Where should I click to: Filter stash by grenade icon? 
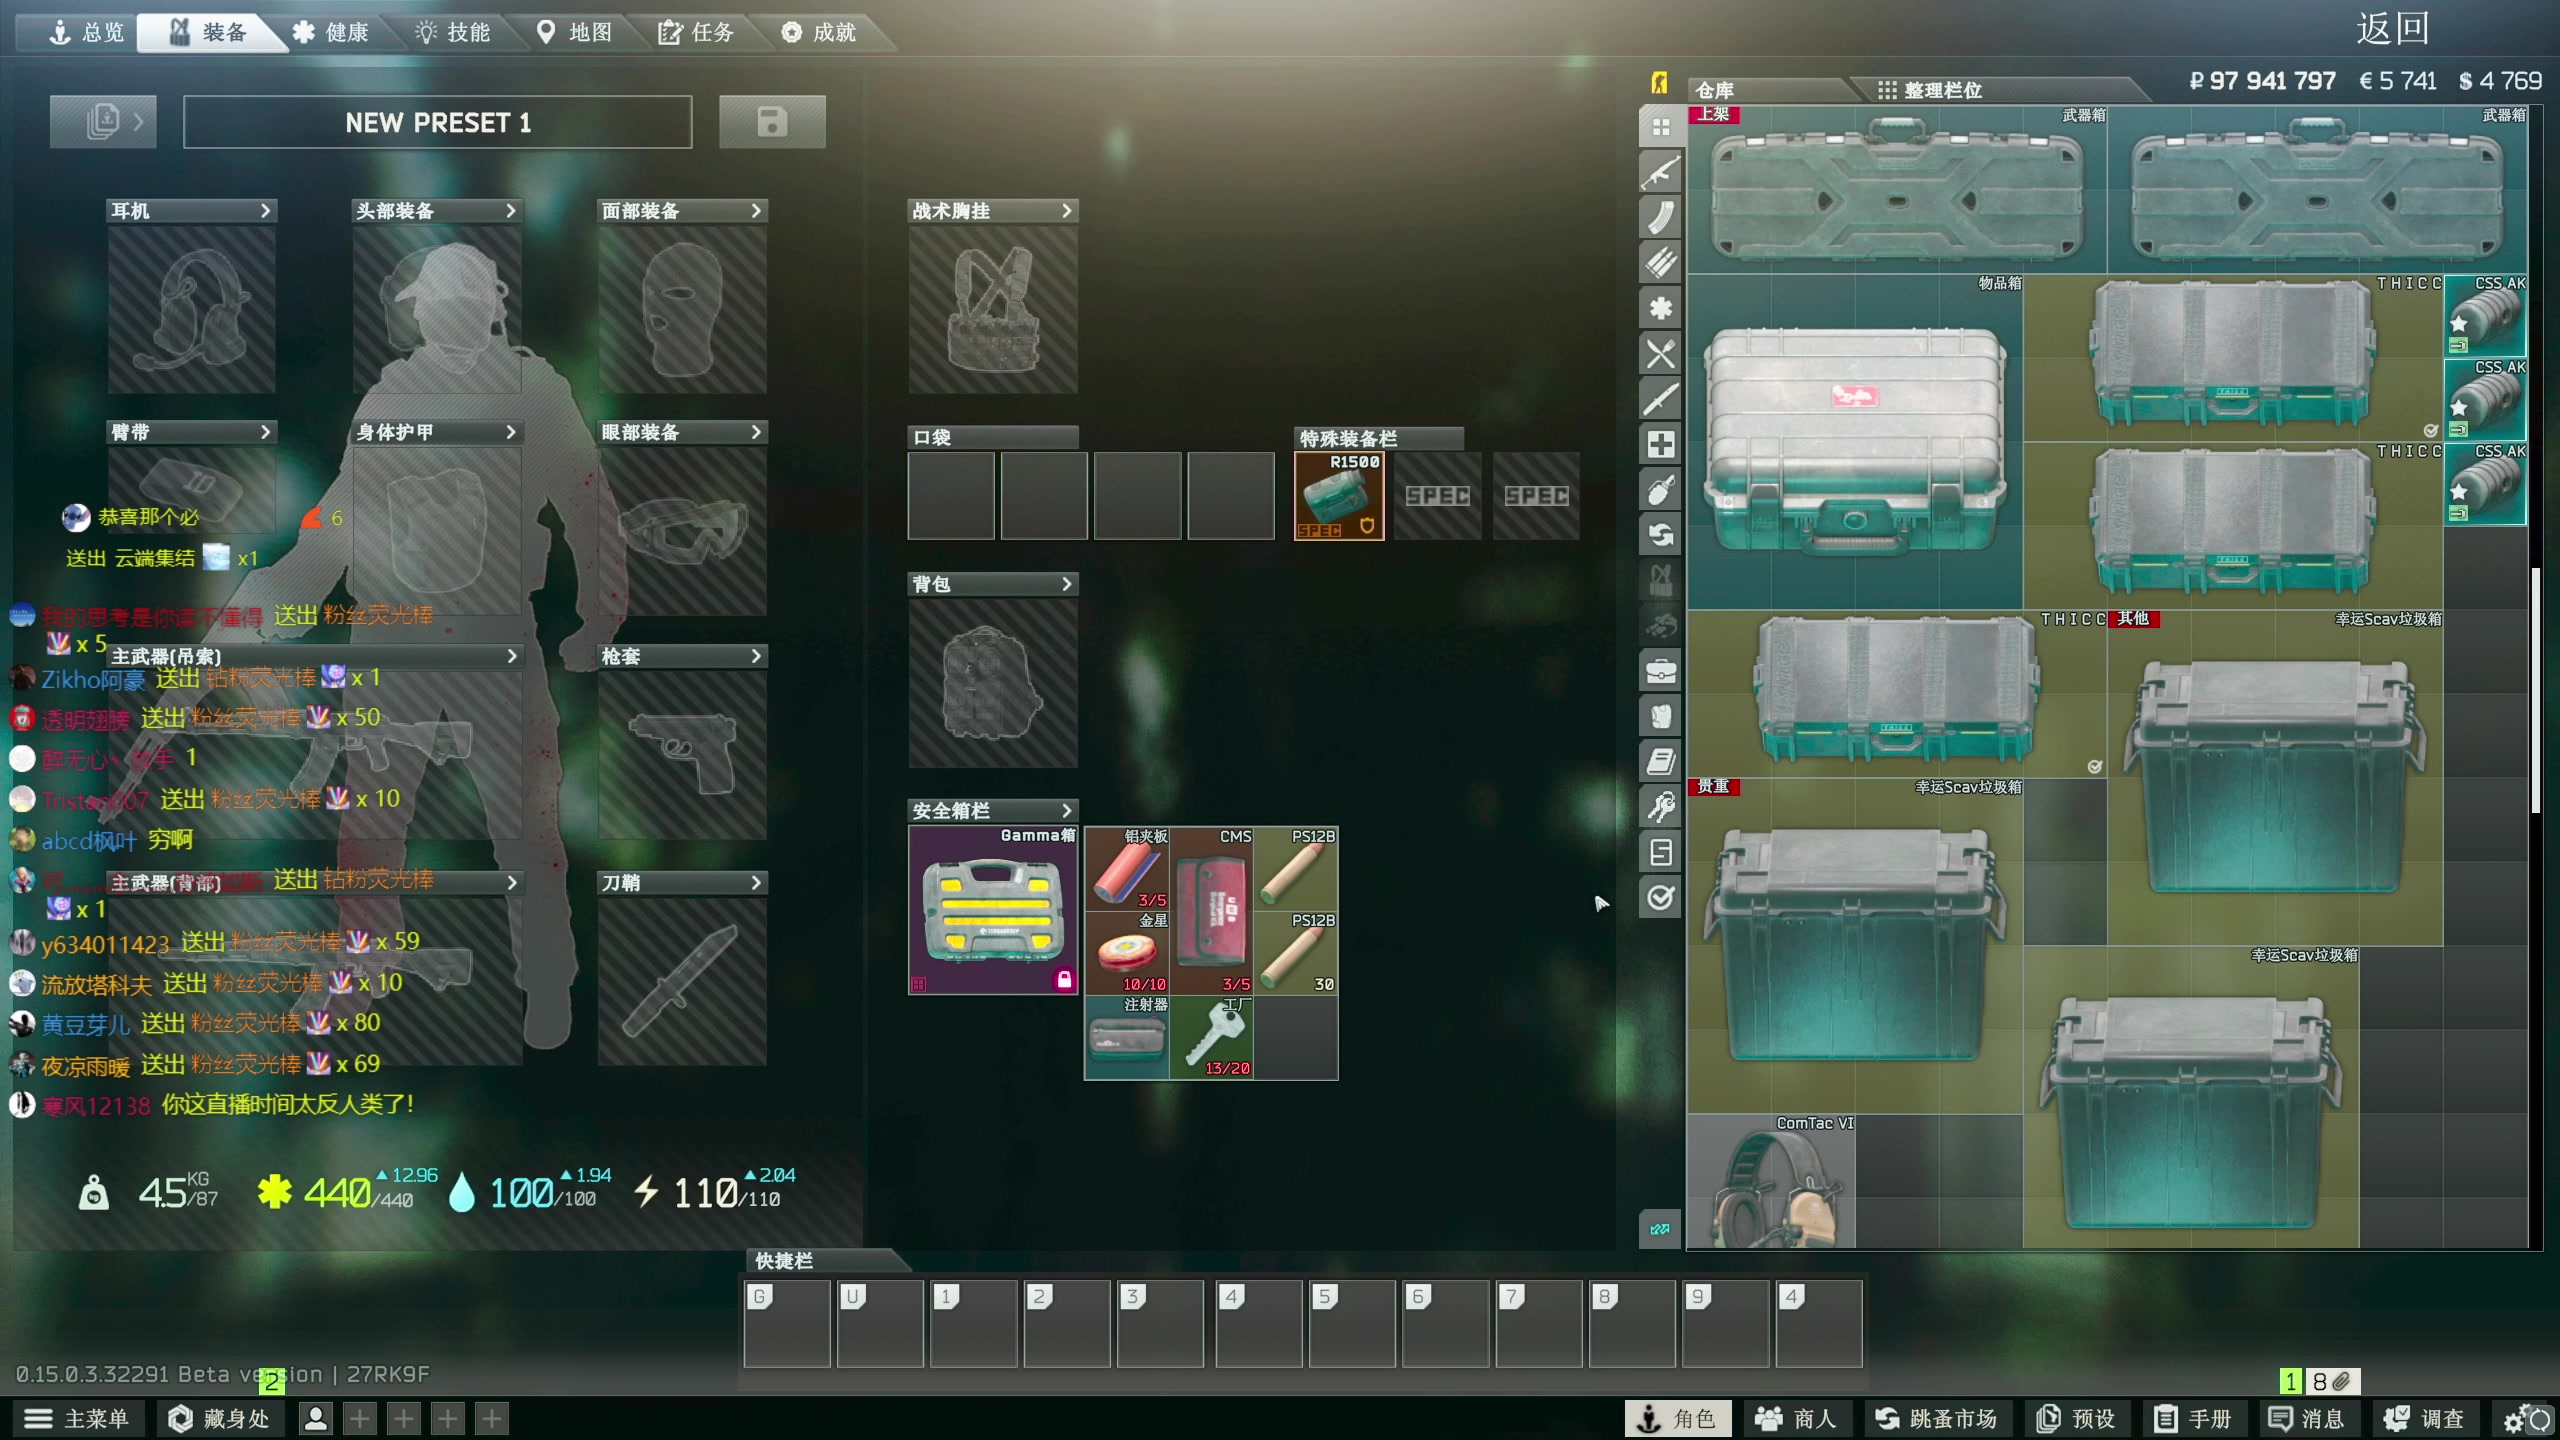point(1660,489)
